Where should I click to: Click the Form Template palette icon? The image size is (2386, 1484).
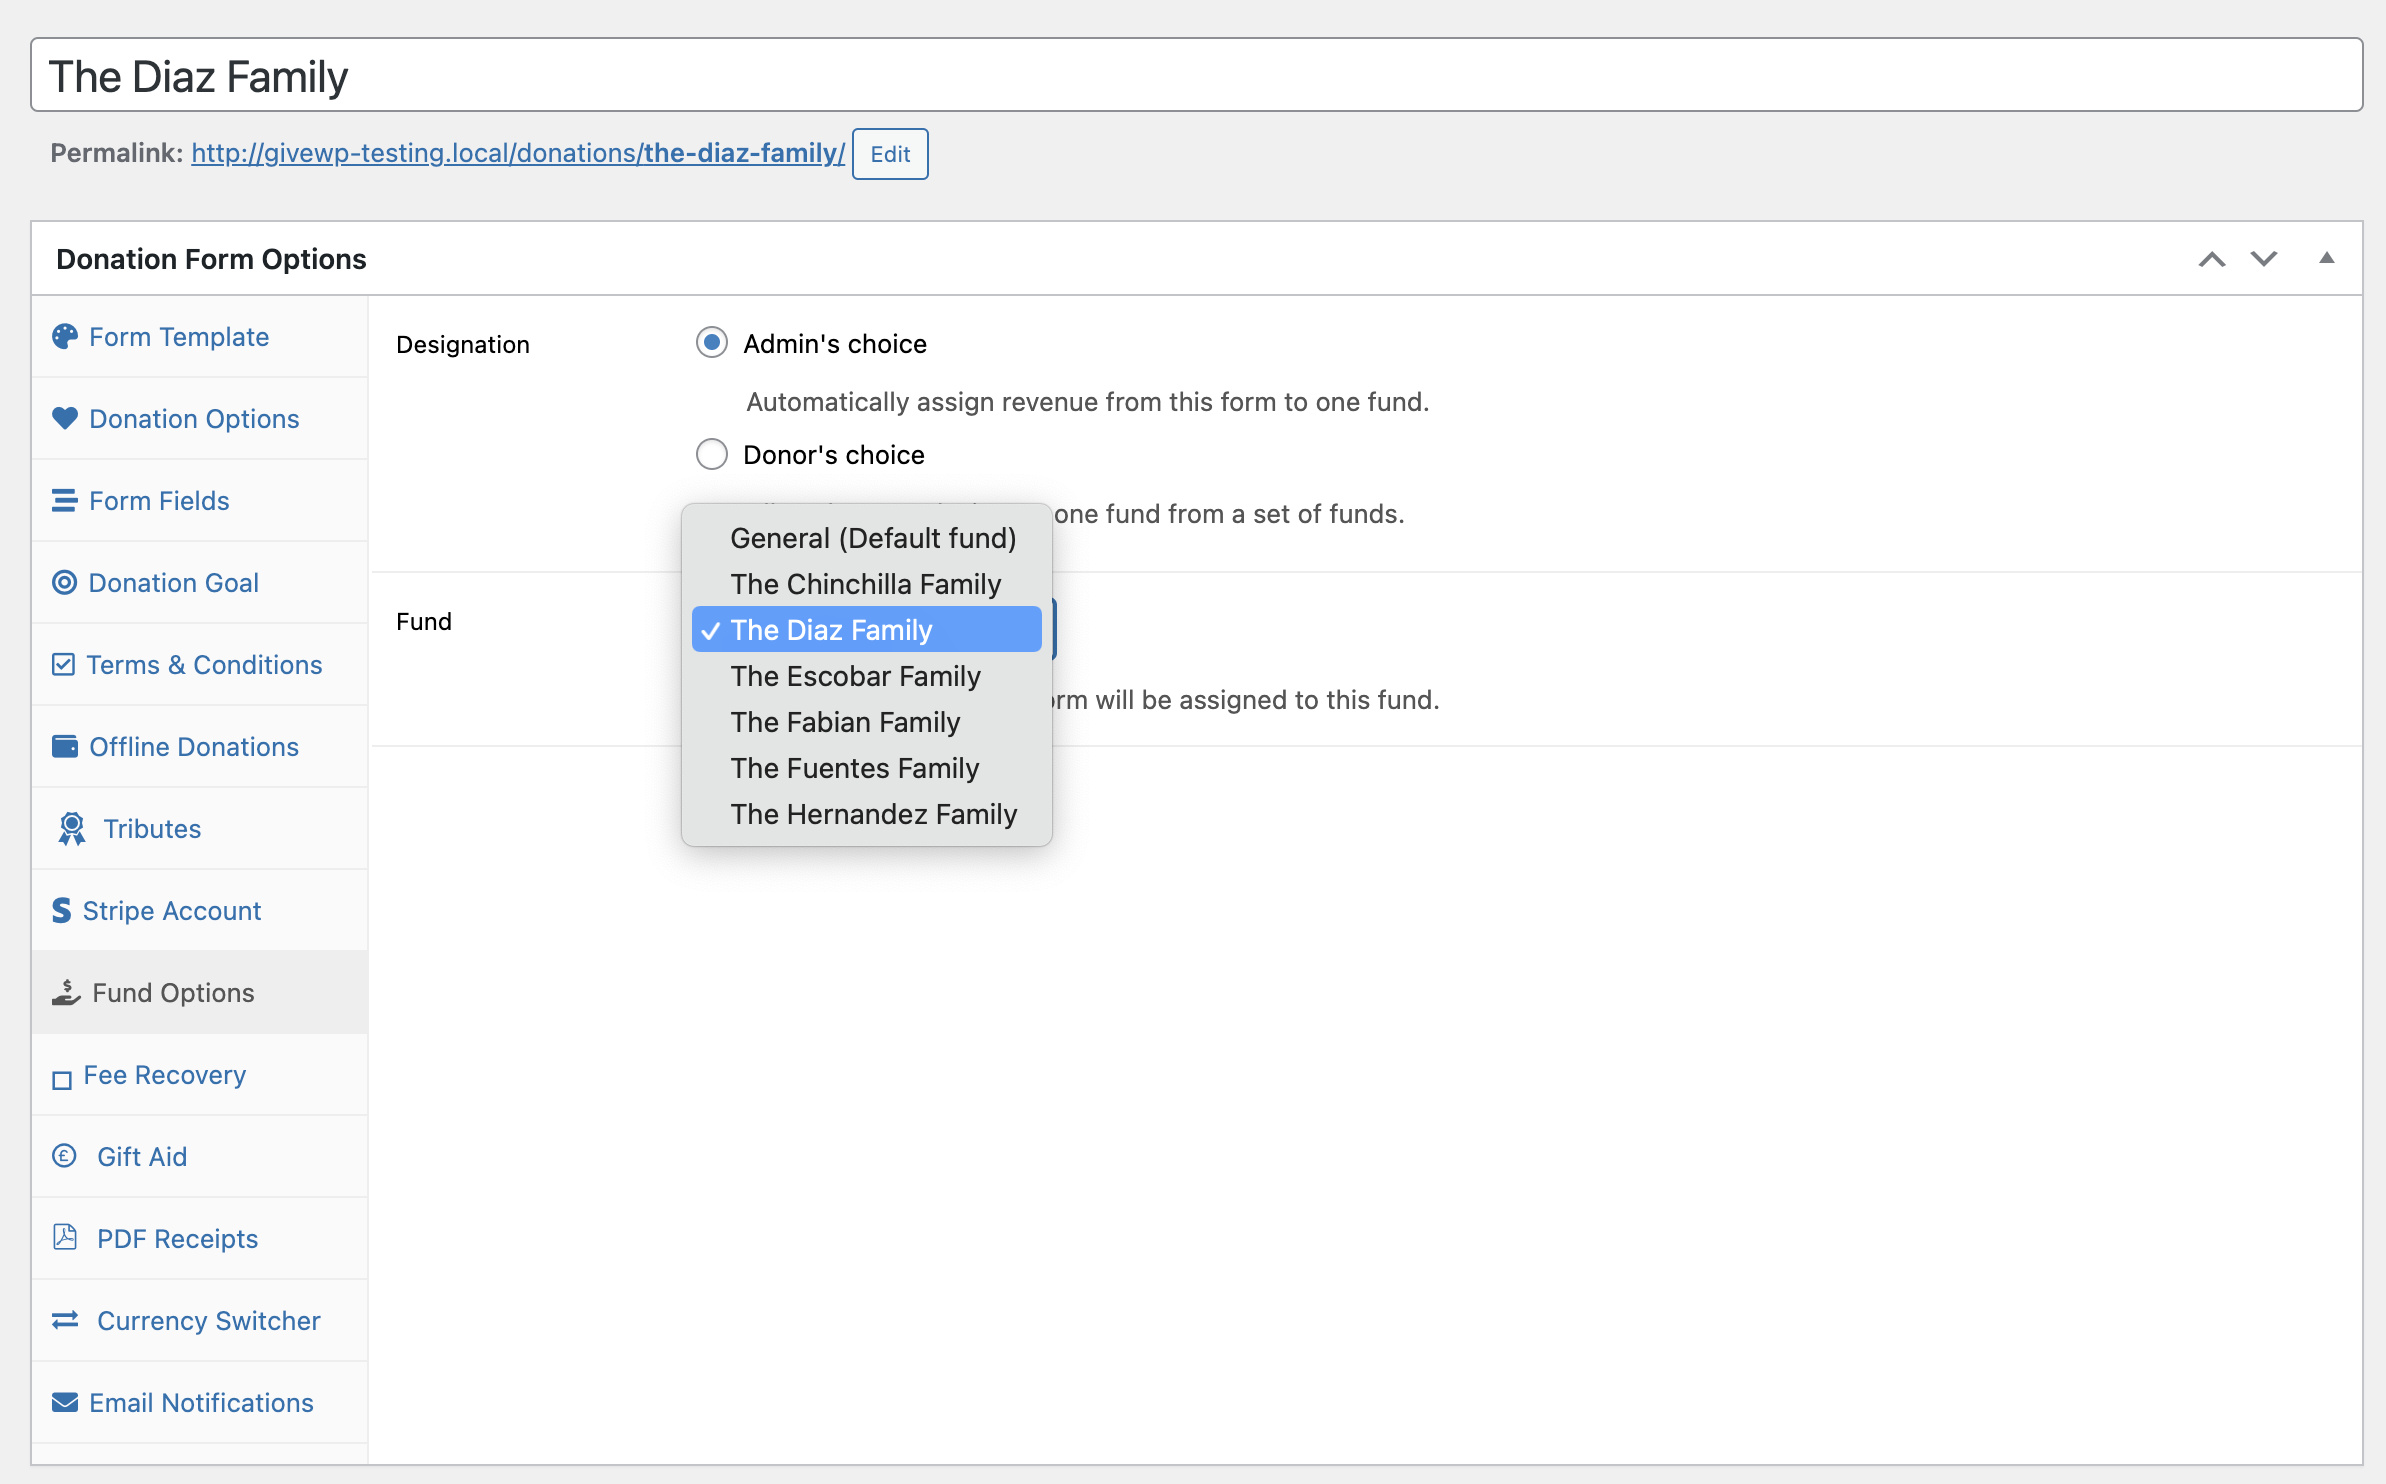click(x=65, y=337)
